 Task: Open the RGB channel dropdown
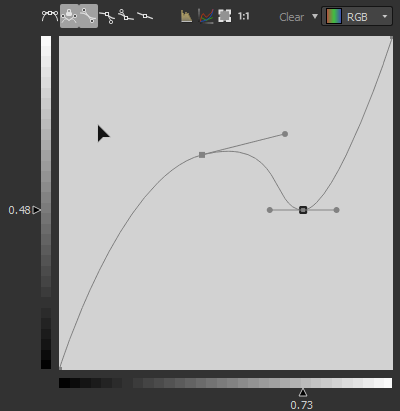tap(357, 16)
